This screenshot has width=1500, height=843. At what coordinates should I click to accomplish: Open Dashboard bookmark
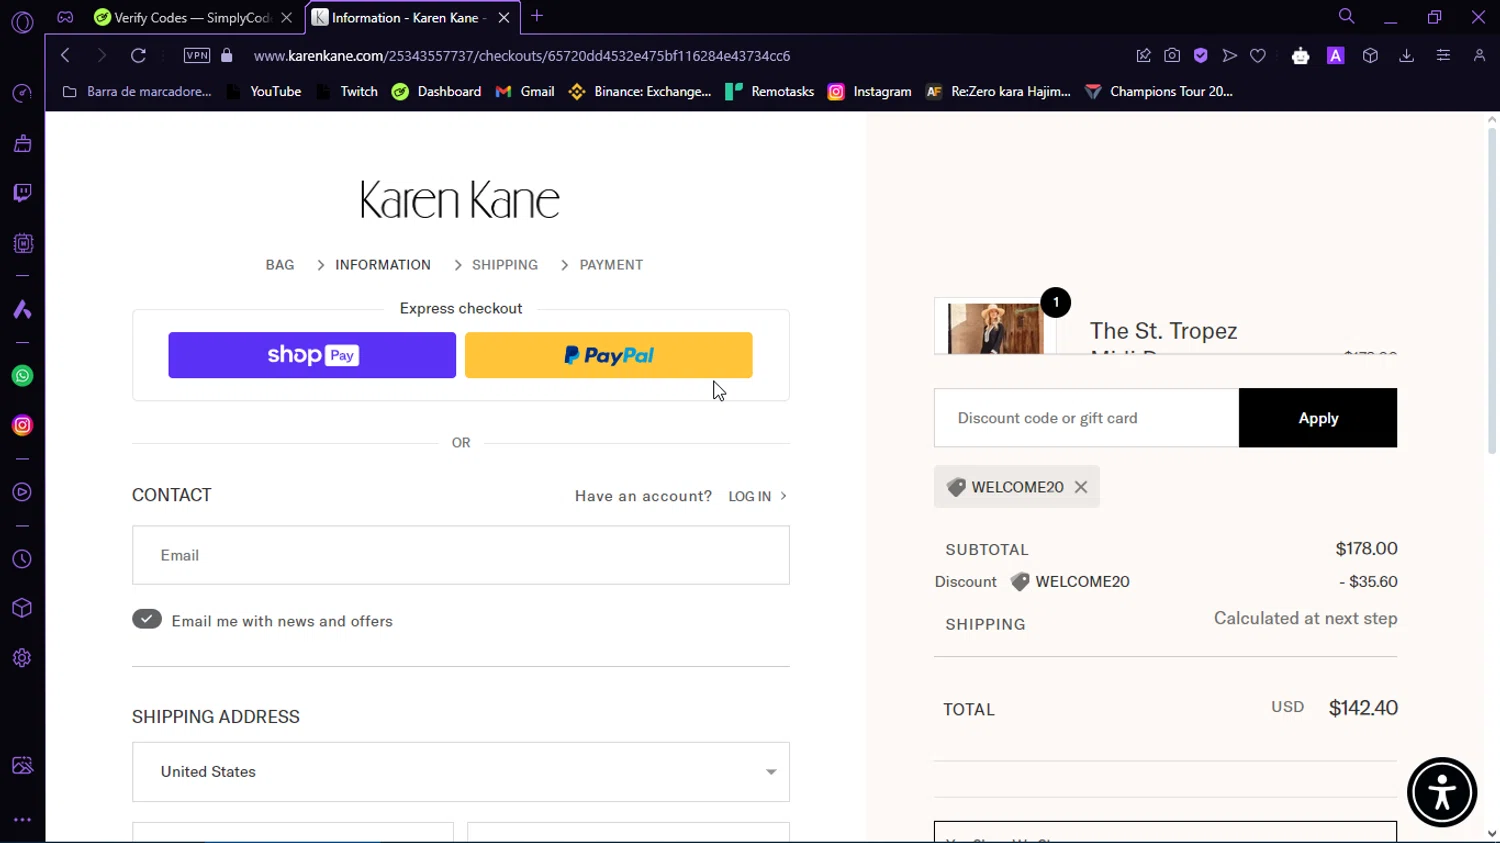[x=437, y=91]
